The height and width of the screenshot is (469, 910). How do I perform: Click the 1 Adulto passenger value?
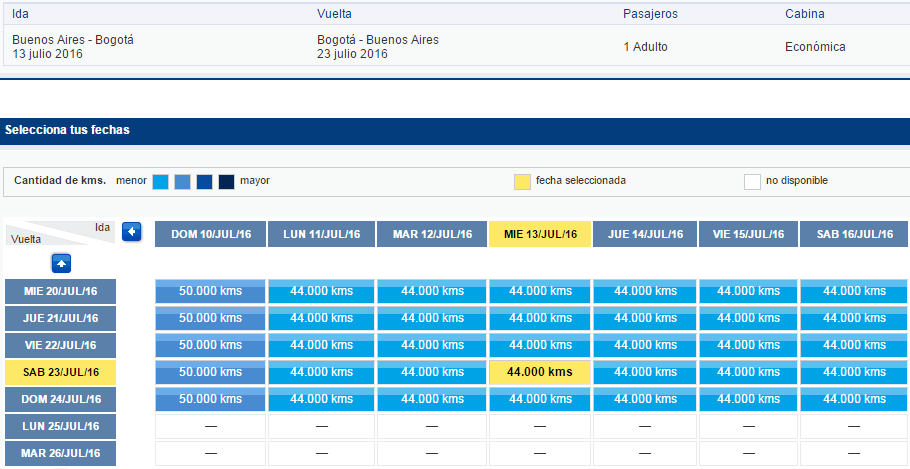645,47
